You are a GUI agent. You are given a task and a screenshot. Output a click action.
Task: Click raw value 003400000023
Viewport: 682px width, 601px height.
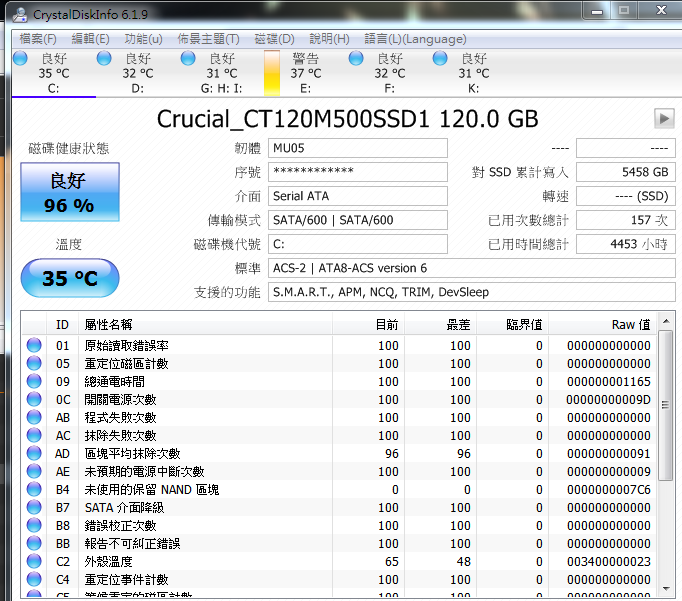click(x=608, y=561)
